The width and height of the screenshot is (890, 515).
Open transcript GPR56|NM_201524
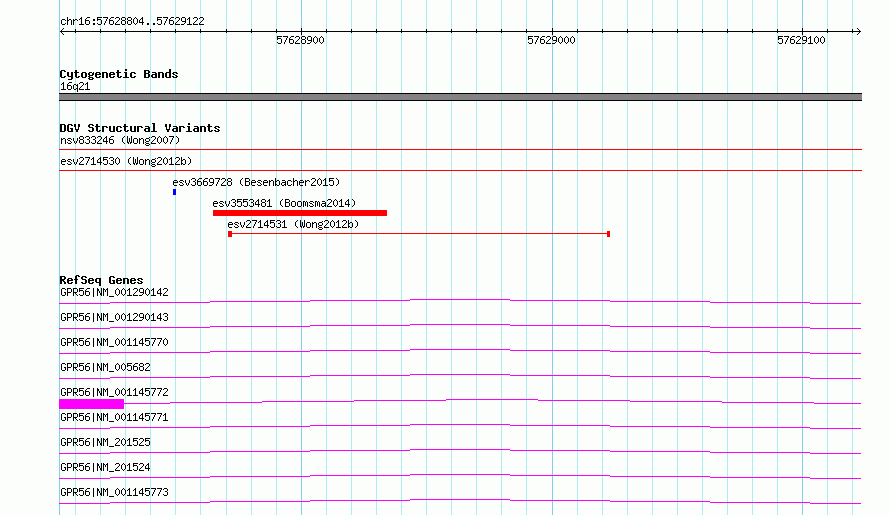pyautogui.click(x=105, y=467)
